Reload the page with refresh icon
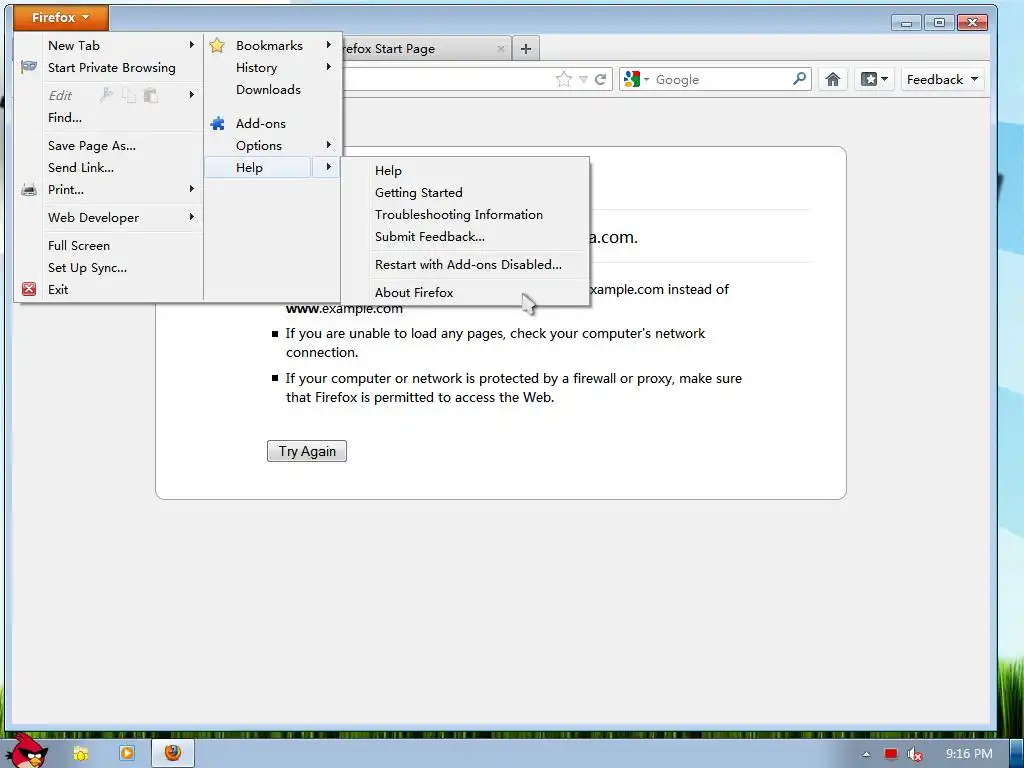 [600, 80]
